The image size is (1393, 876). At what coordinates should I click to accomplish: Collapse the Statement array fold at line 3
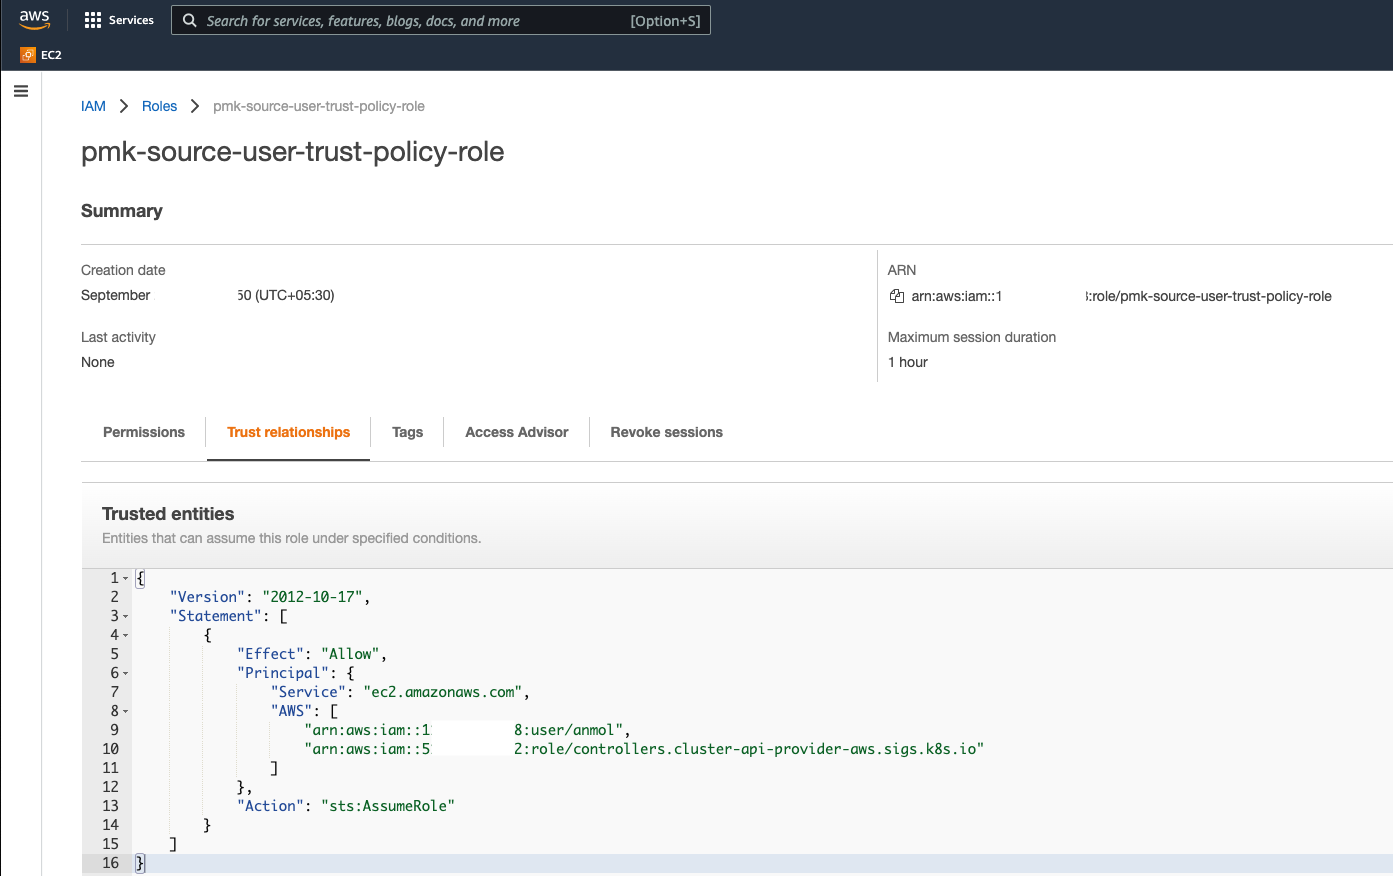[126, 617]
